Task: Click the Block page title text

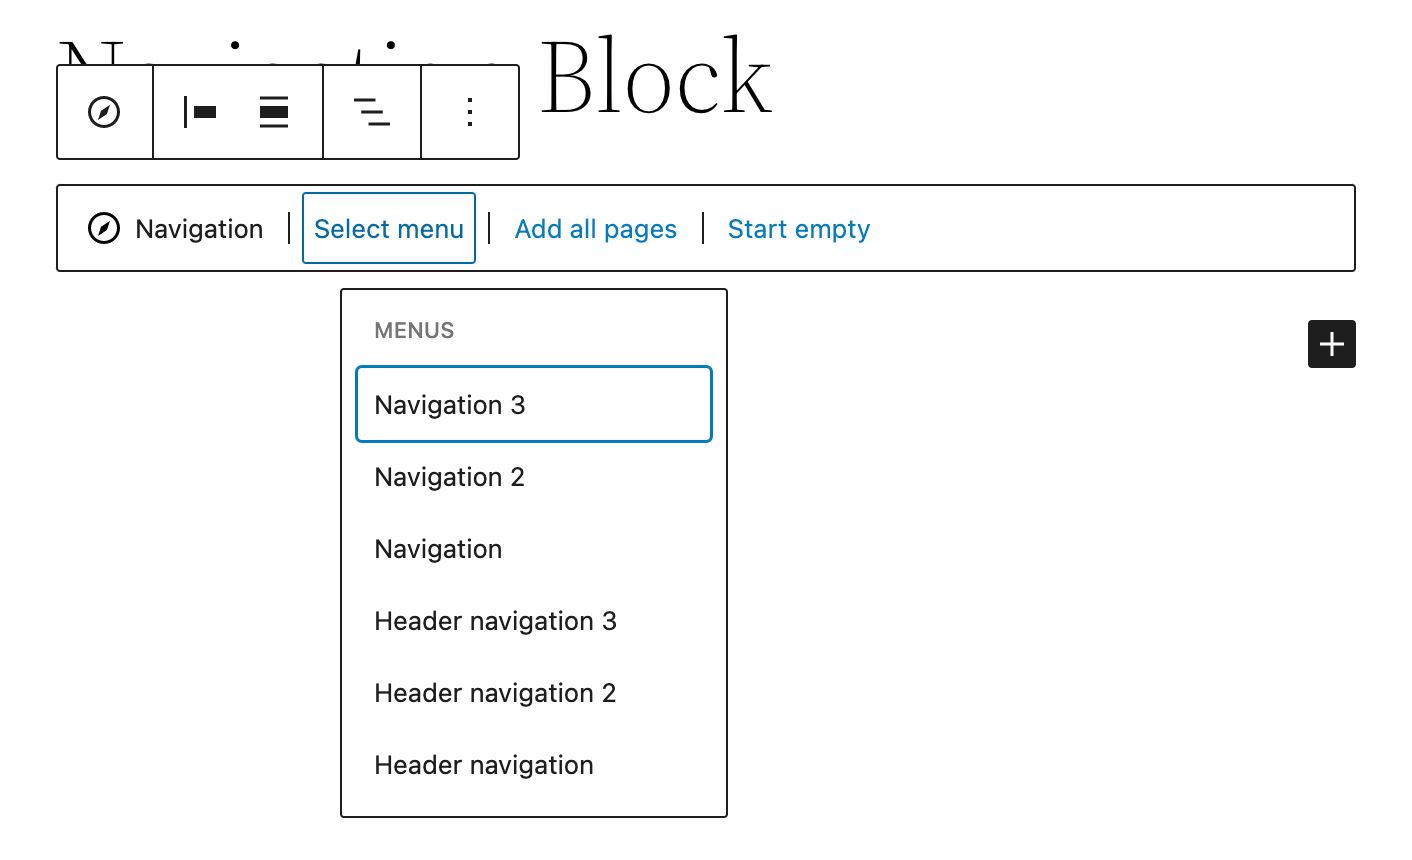Action: (x=655, y=78)
